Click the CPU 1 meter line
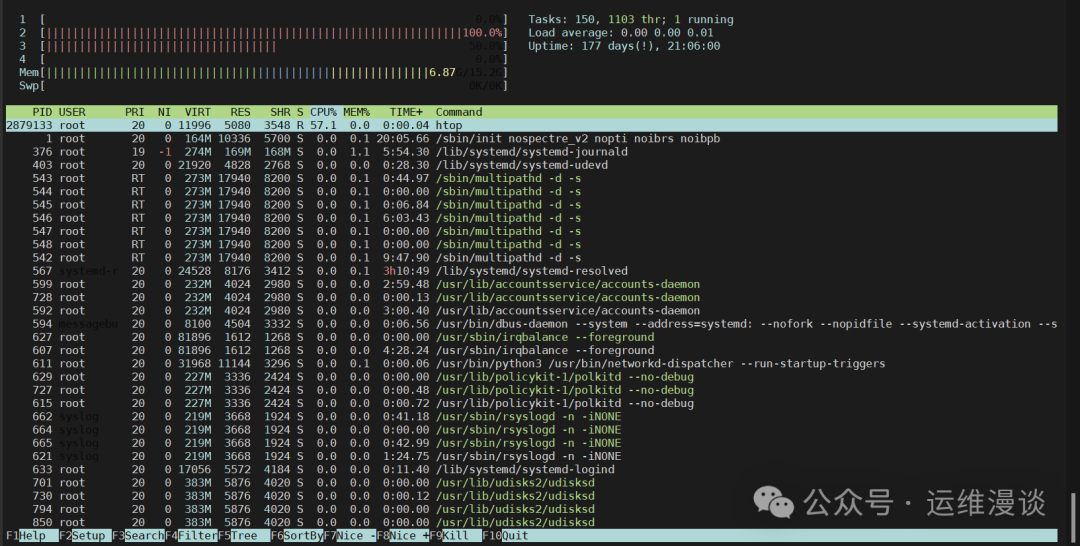This screenshot has width=1080, height=546. tap(264, 20)
